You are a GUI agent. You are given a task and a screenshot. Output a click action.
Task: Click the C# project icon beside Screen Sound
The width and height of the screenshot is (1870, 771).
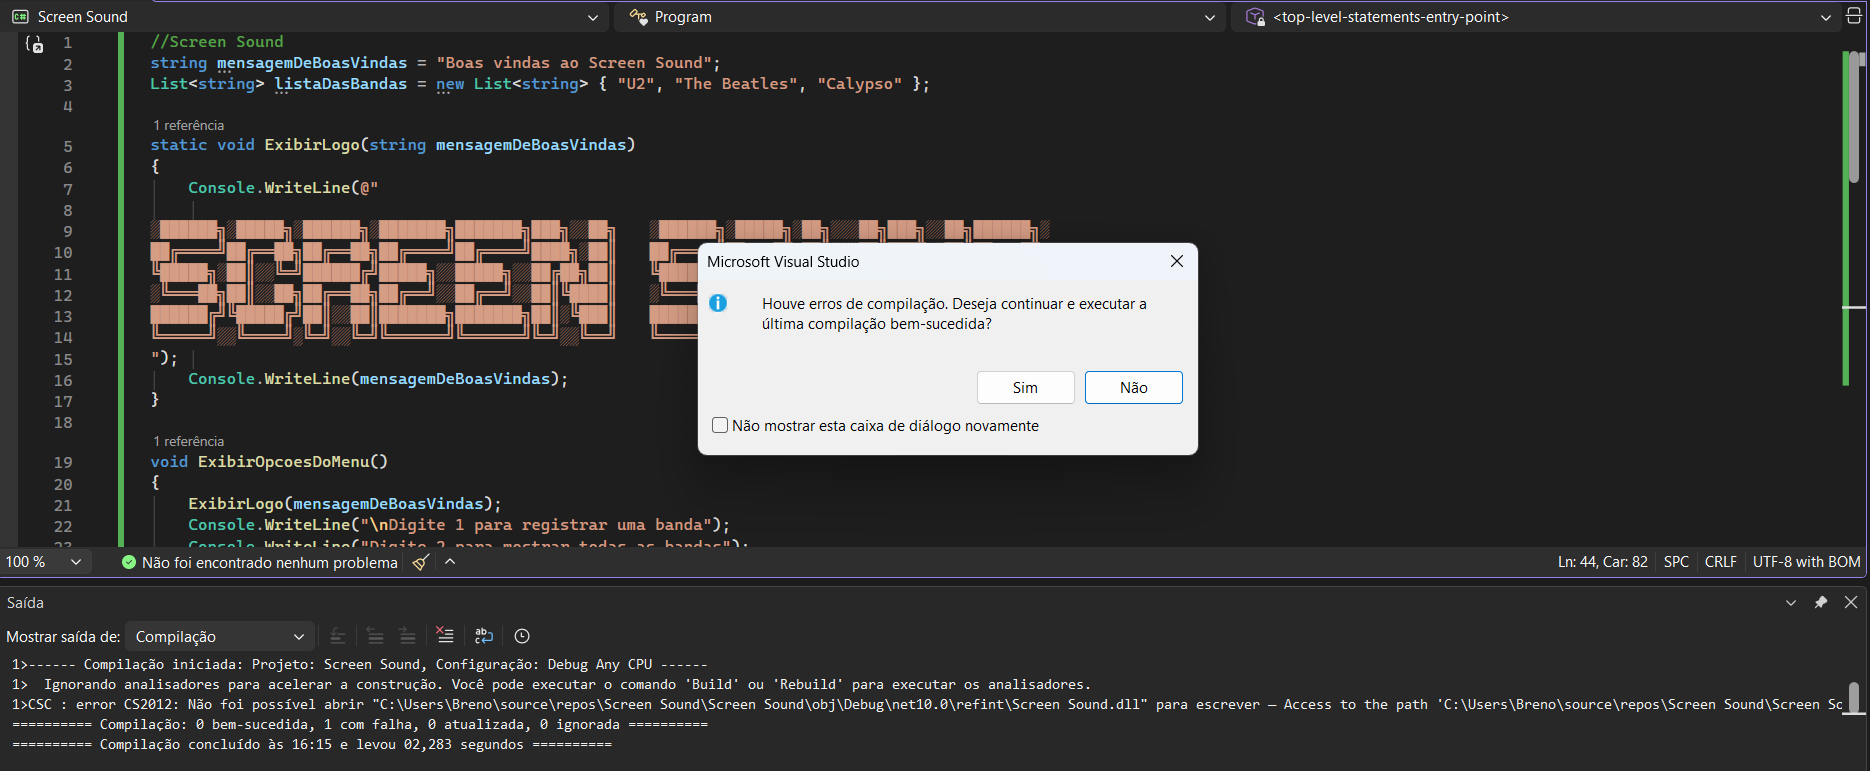tap(20, 17)
